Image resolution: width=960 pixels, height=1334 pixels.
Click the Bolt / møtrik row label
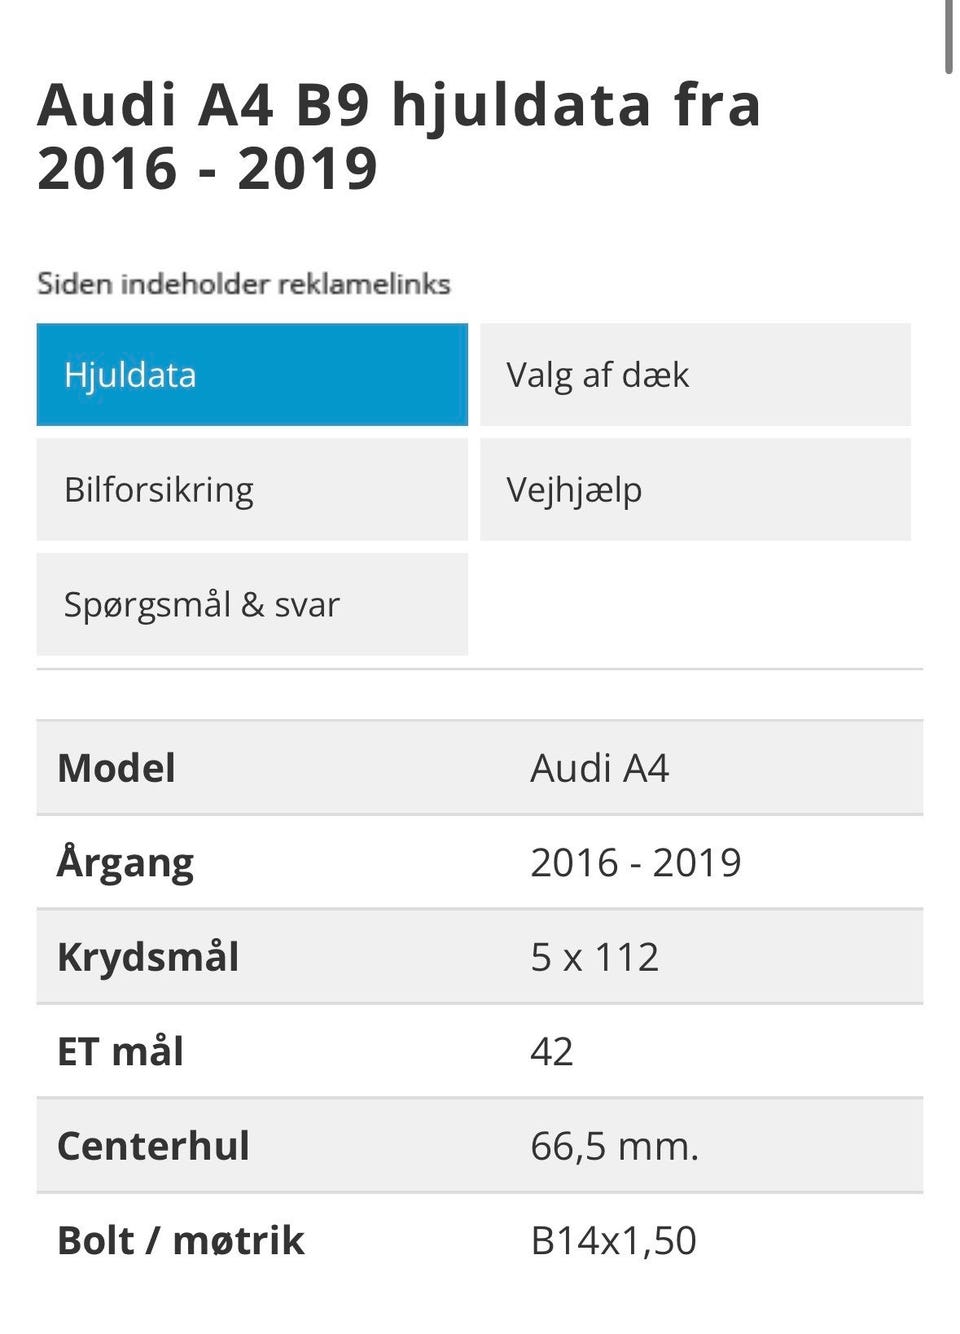[181, 1241]
